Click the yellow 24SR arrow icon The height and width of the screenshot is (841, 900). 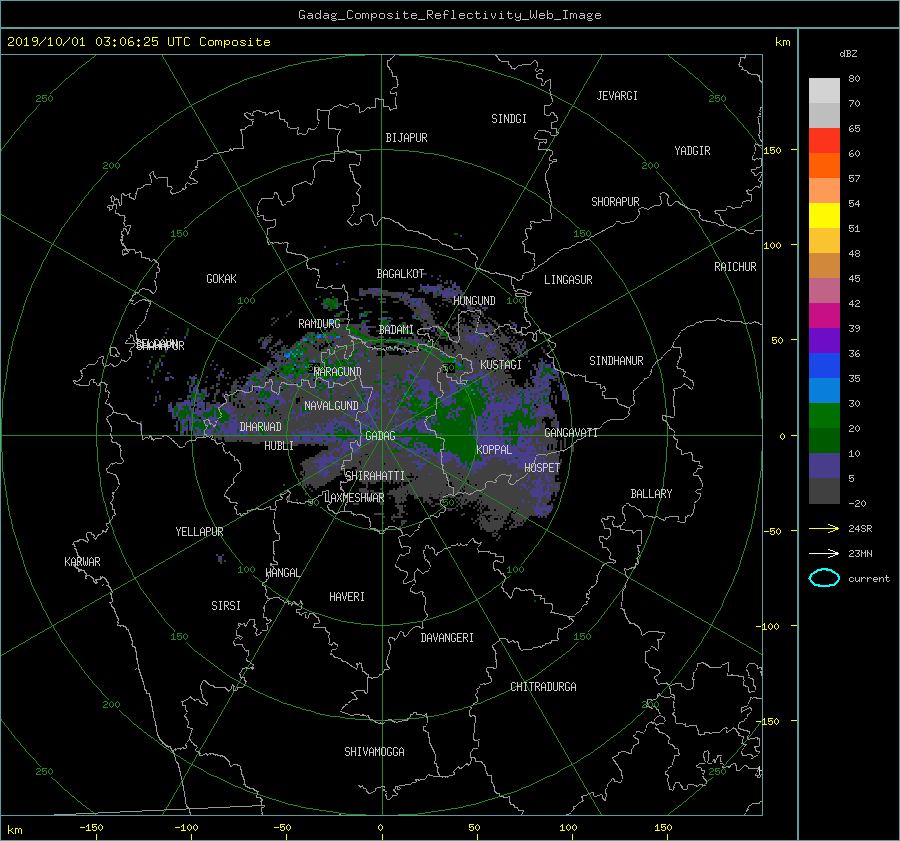click(824, 528)
